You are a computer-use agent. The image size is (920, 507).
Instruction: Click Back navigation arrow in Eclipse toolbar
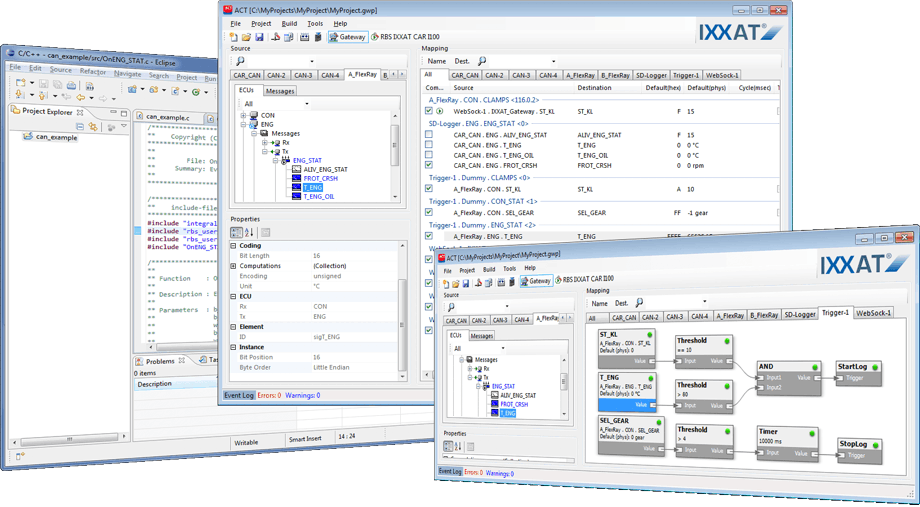click(81, 97)
